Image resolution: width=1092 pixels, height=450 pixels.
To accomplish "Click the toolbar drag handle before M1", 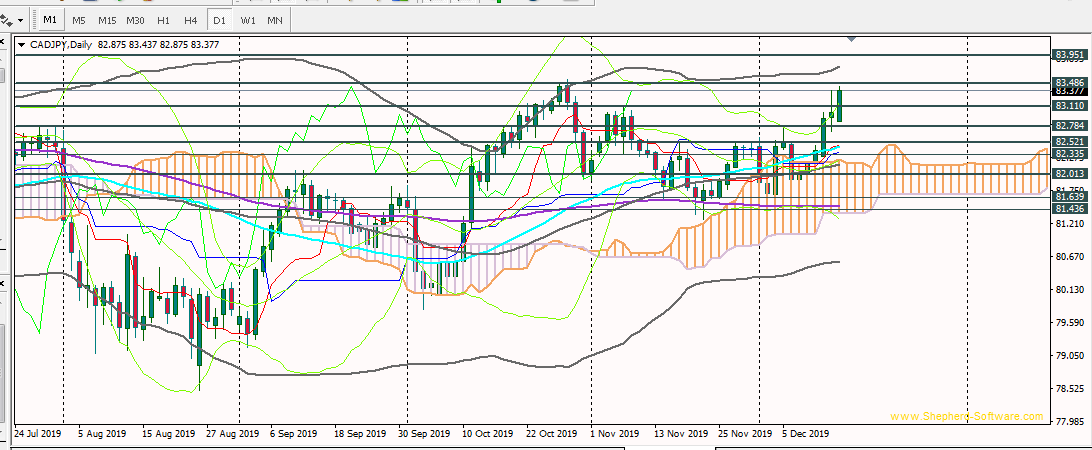I will [x=32, y=20].
